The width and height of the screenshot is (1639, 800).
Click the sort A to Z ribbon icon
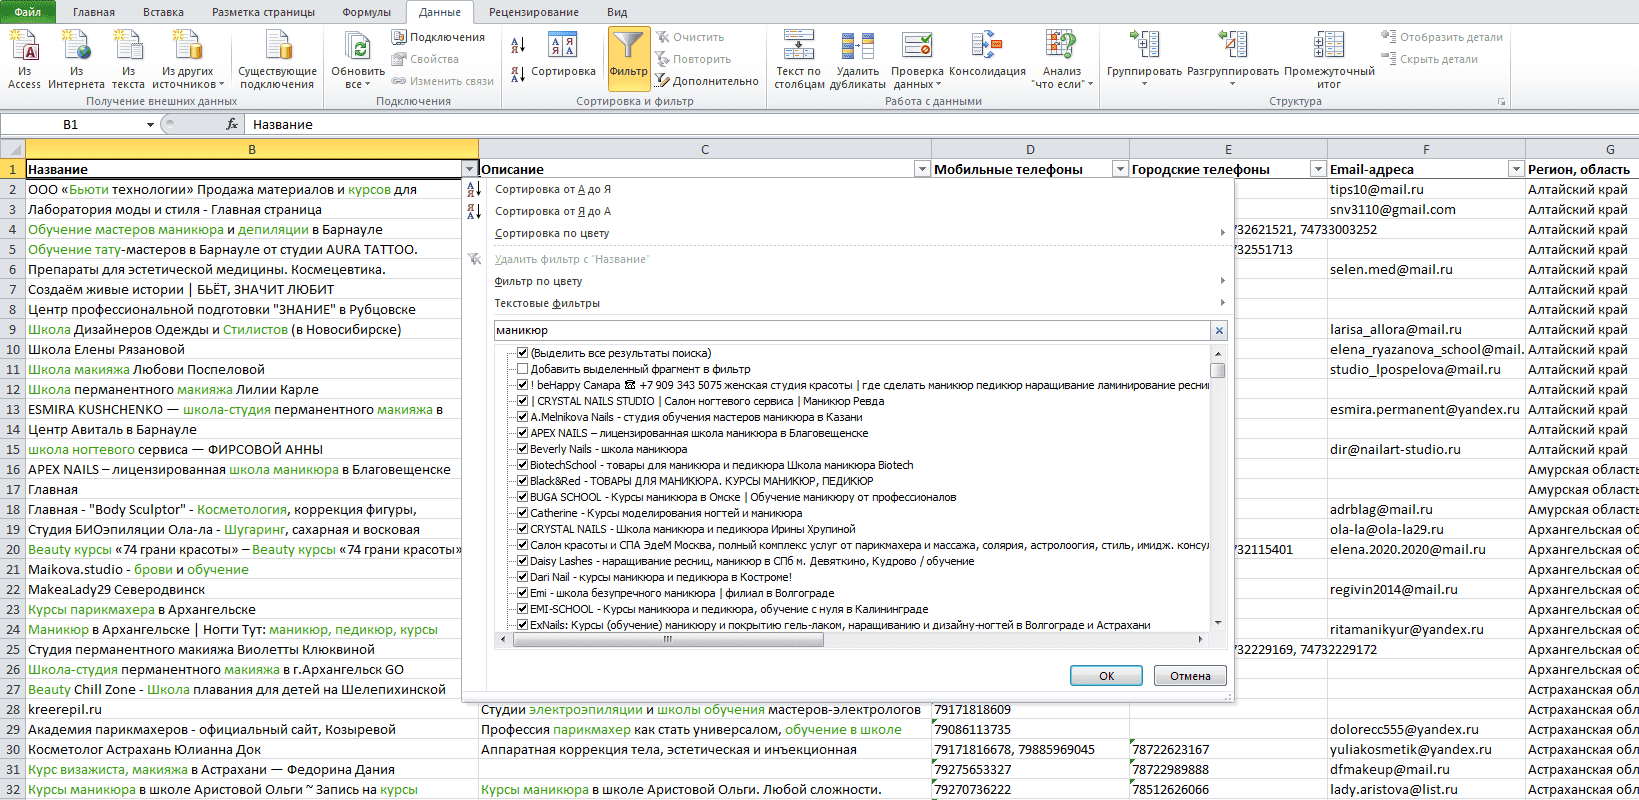pyautogui.click(x=518, y=45)
